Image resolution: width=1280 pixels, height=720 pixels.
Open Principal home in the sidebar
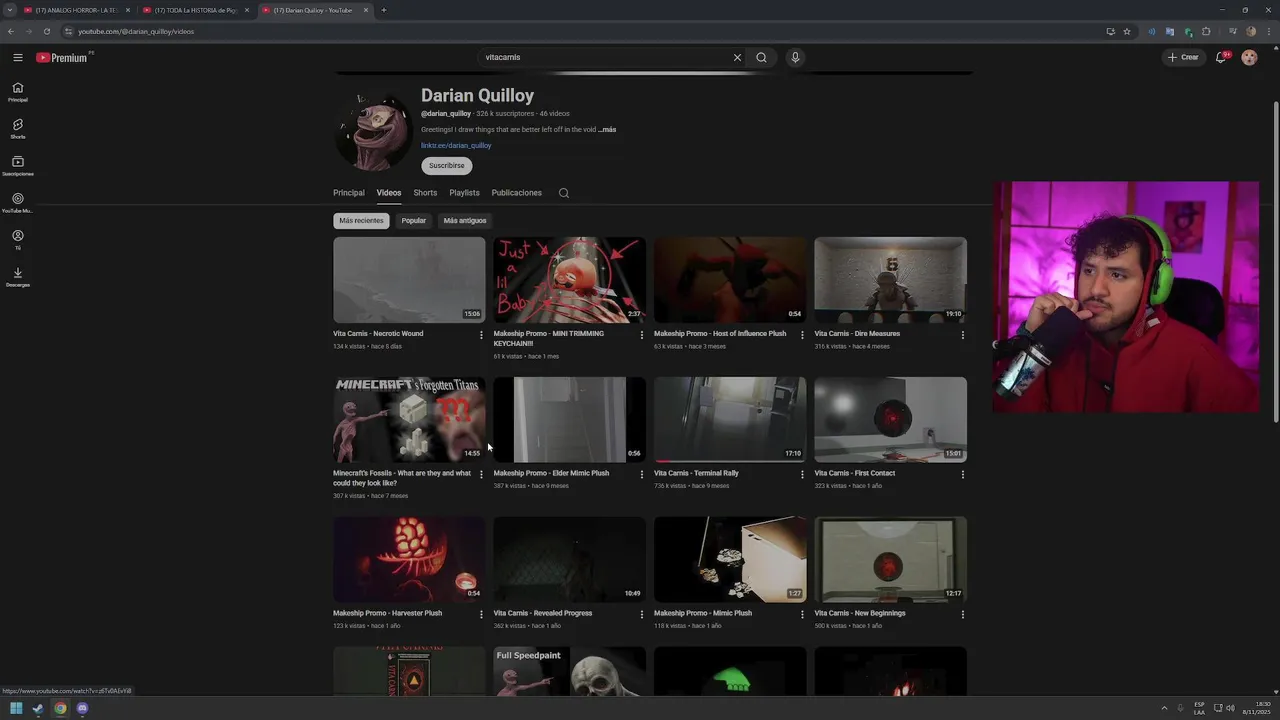click(x=18, y=91)
